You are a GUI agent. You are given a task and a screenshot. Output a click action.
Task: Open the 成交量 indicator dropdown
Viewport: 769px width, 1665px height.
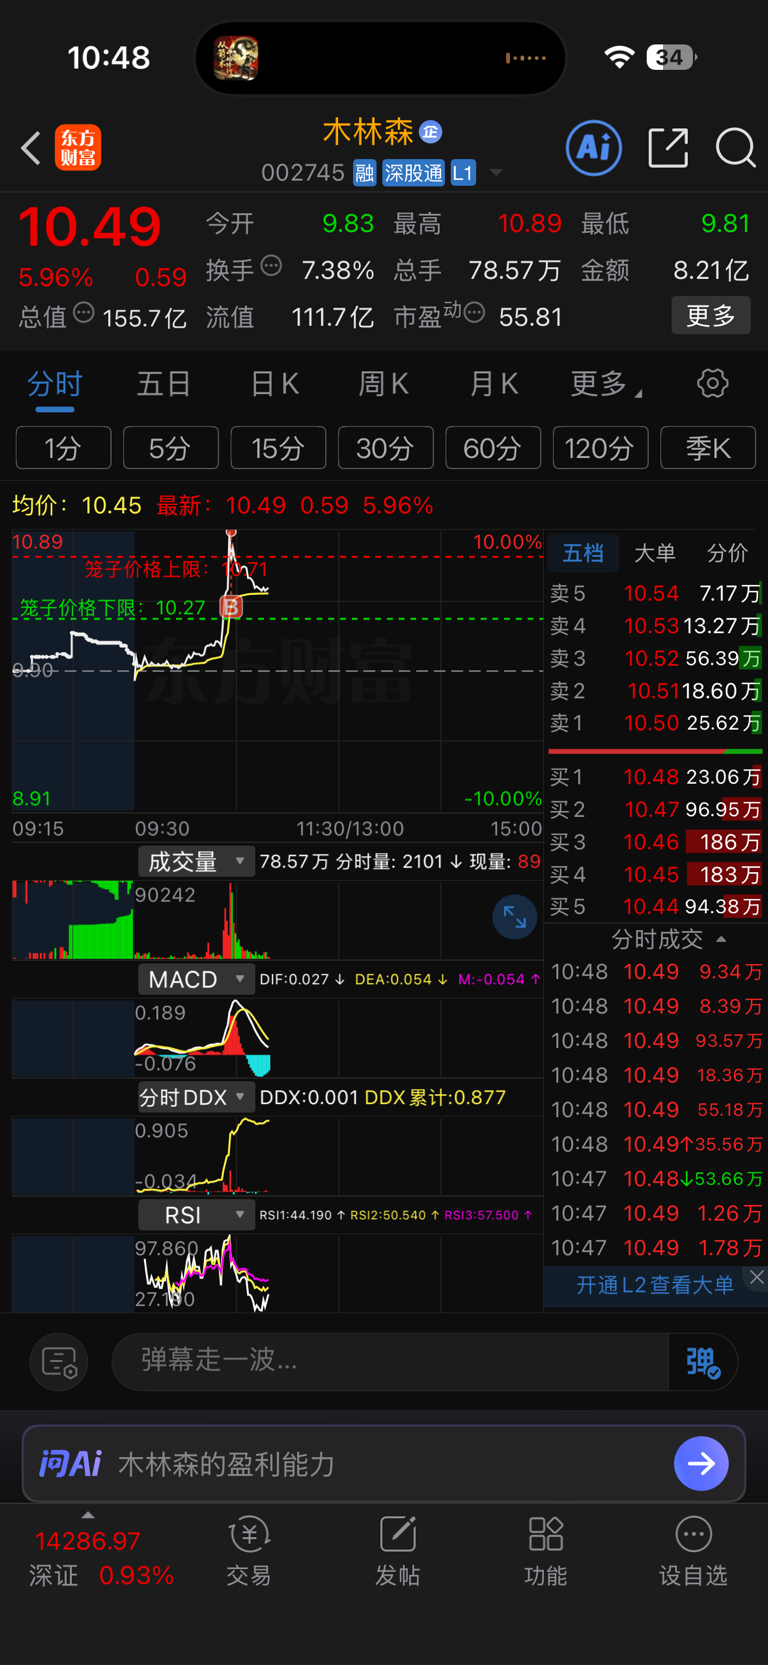pyautogui.click(x=196, y=861)
